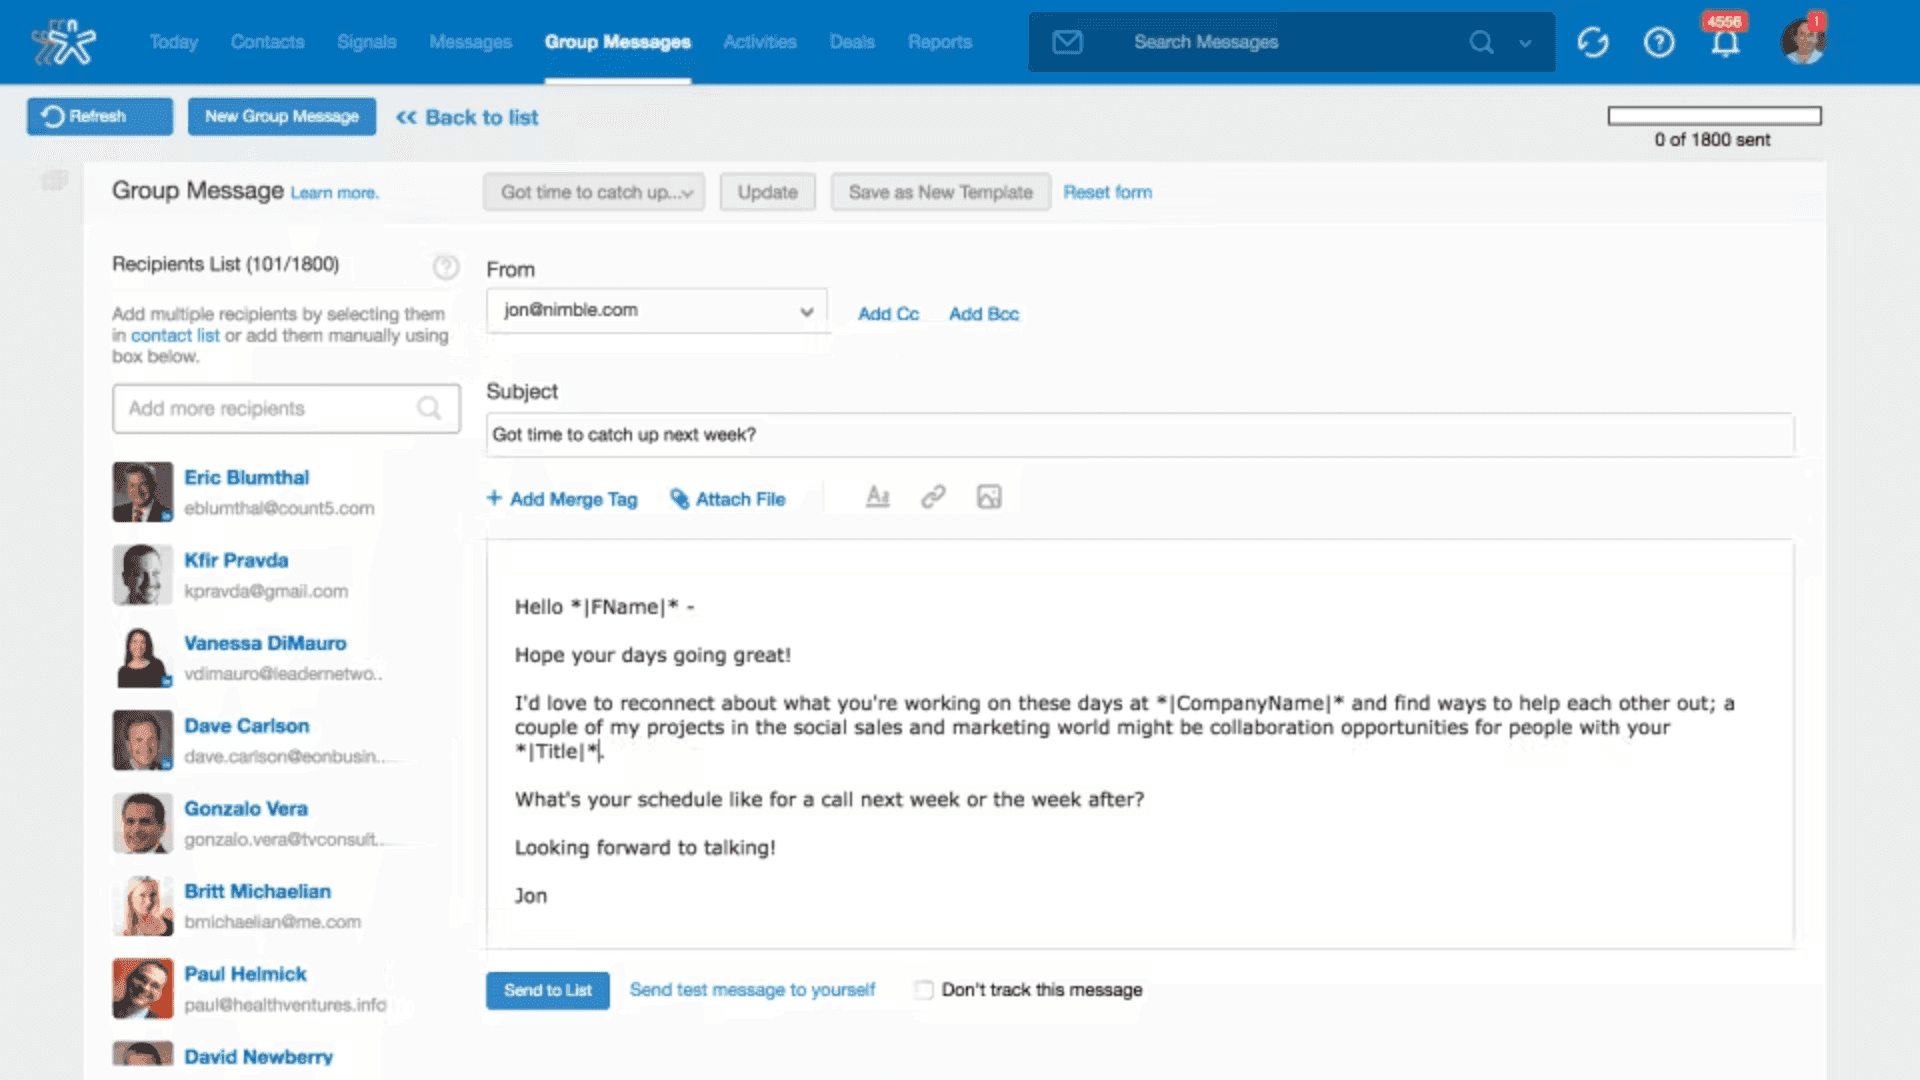Open the help question mark icon
The height and width of the screenshot is (1080, 1920).
point(1659,42)
